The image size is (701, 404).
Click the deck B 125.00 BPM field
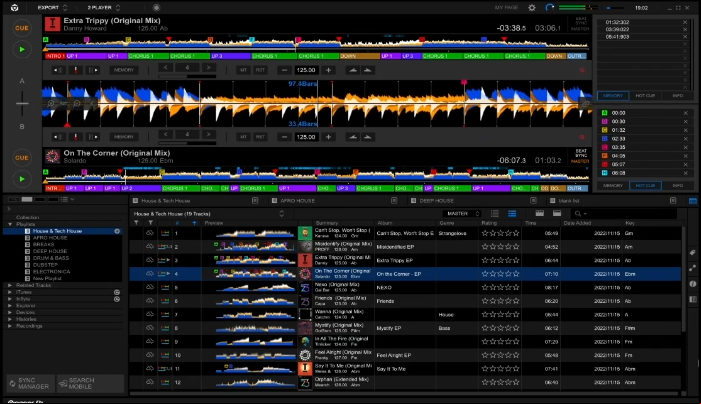(x=306, y=137)
